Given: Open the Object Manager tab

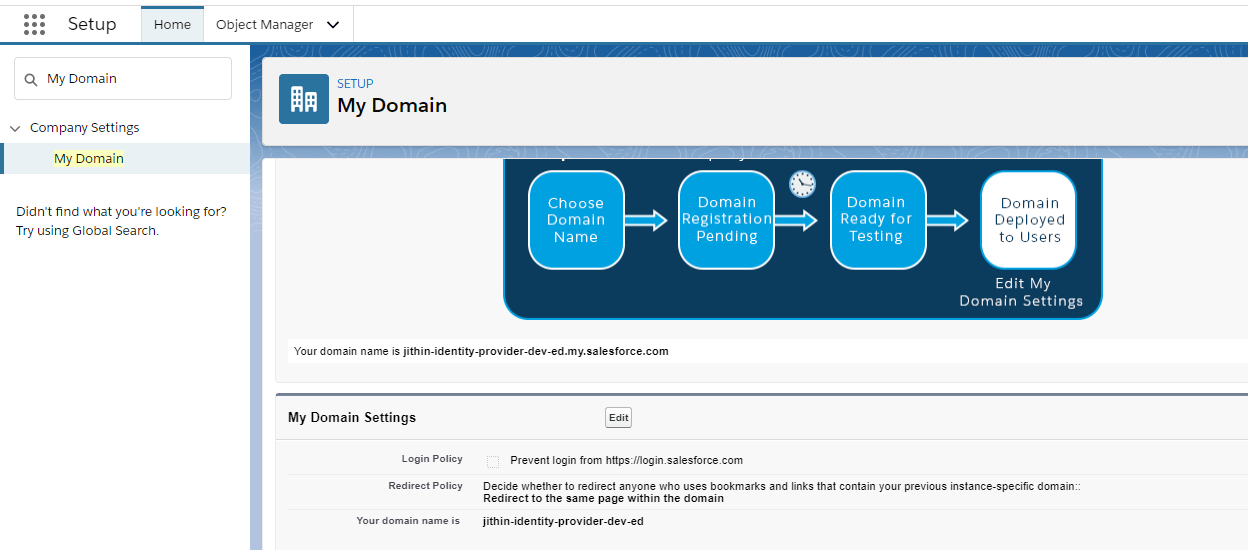Looking at the screenshot, I should [265, 24].
